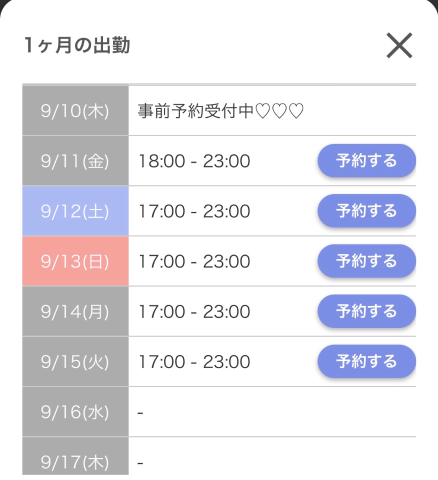Click the 9/15 17:00 - 23:00 time text
This screenshot has height=480, width=438.
tap(194, 362)
